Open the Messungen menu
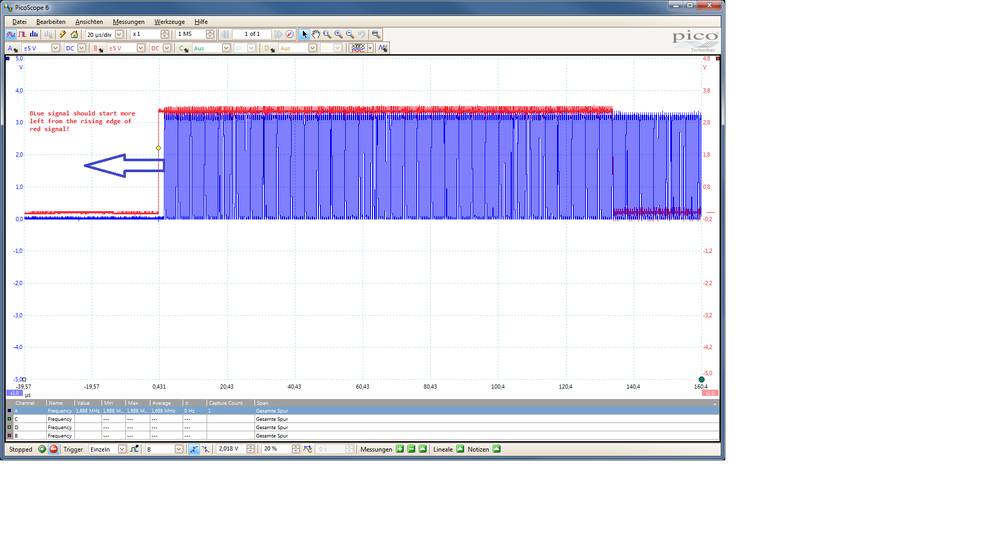Image resolution: width=999 pixels, height=541 pixels. pyautogui.click(x=128, y=22)
